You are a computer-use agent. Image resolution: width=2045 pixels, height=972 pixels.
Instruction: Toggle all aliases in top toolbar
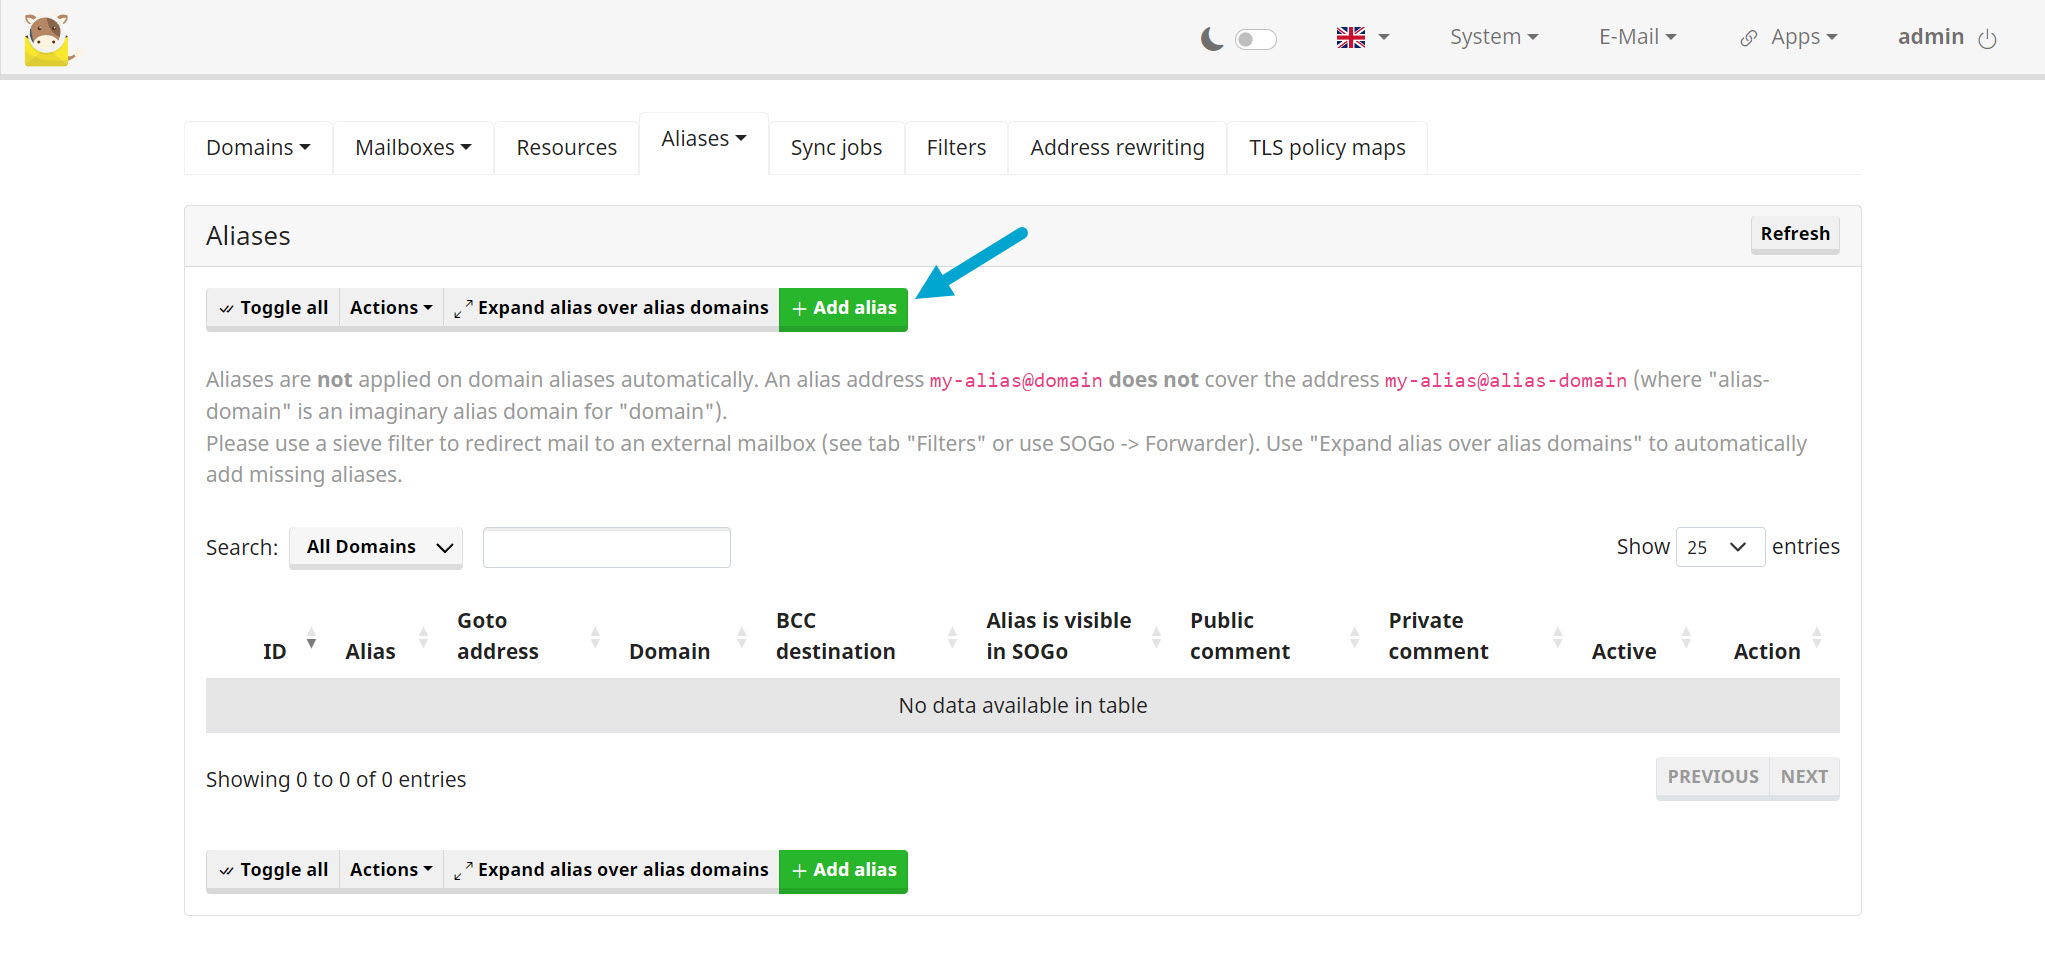[273, 308]
